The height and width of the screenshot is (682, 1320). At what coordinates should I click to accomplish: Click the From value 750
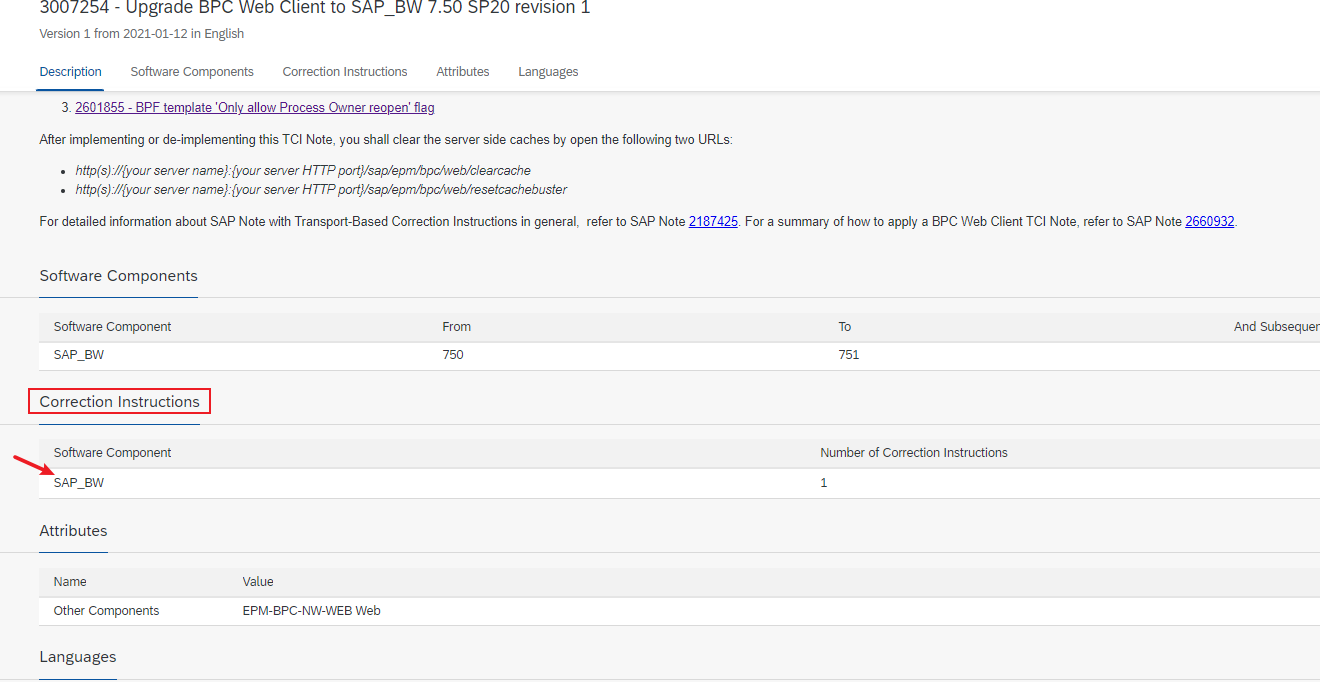[x=453, y=355]
